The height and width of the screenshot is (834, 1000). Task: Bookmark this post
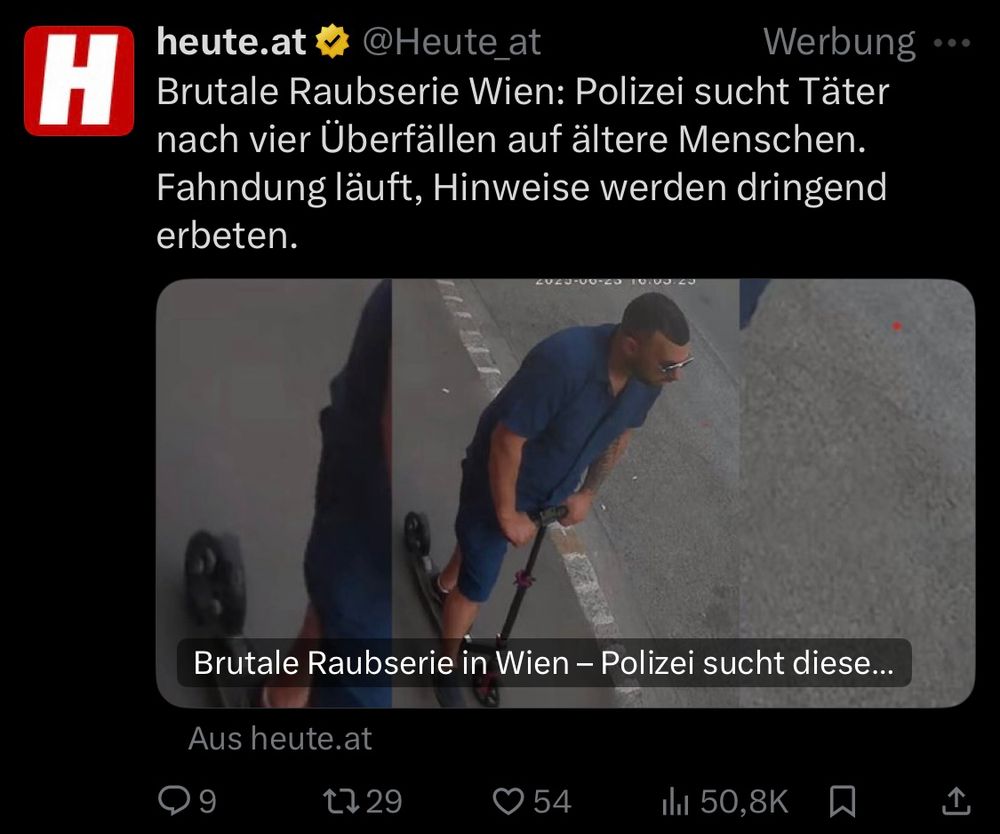click(x=842, y=801)
